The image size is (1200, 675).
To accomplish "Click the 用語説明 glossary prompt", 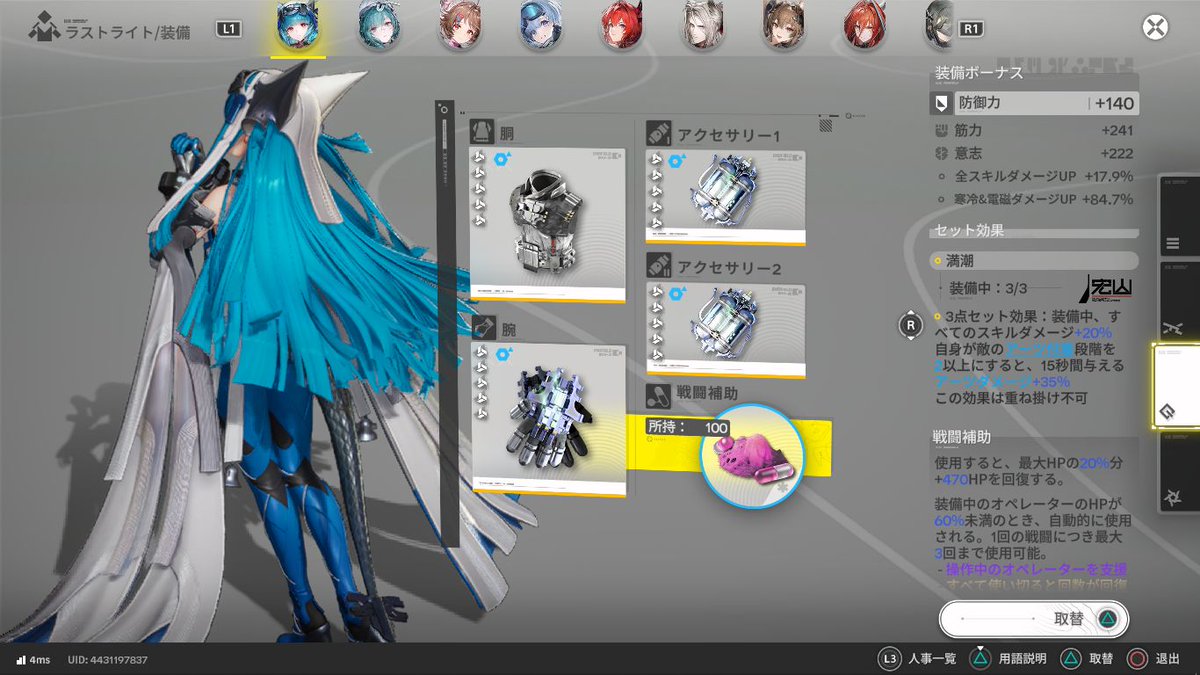I will pyautogui.click(x=1007, y=659).
